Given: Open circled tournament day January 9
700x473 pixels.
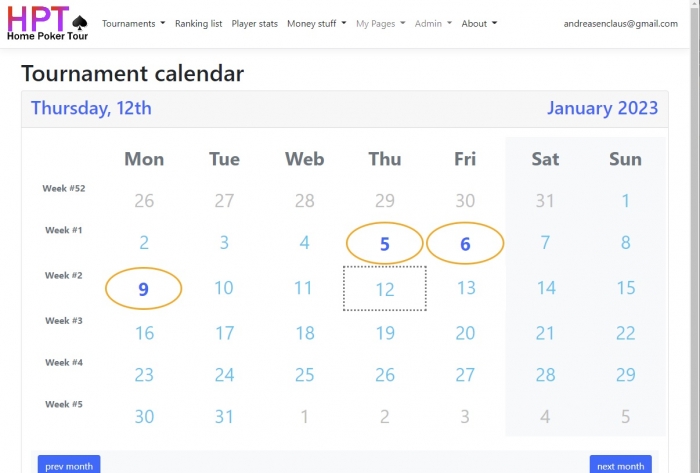Looking at the screenshot, I should [143, 289].
